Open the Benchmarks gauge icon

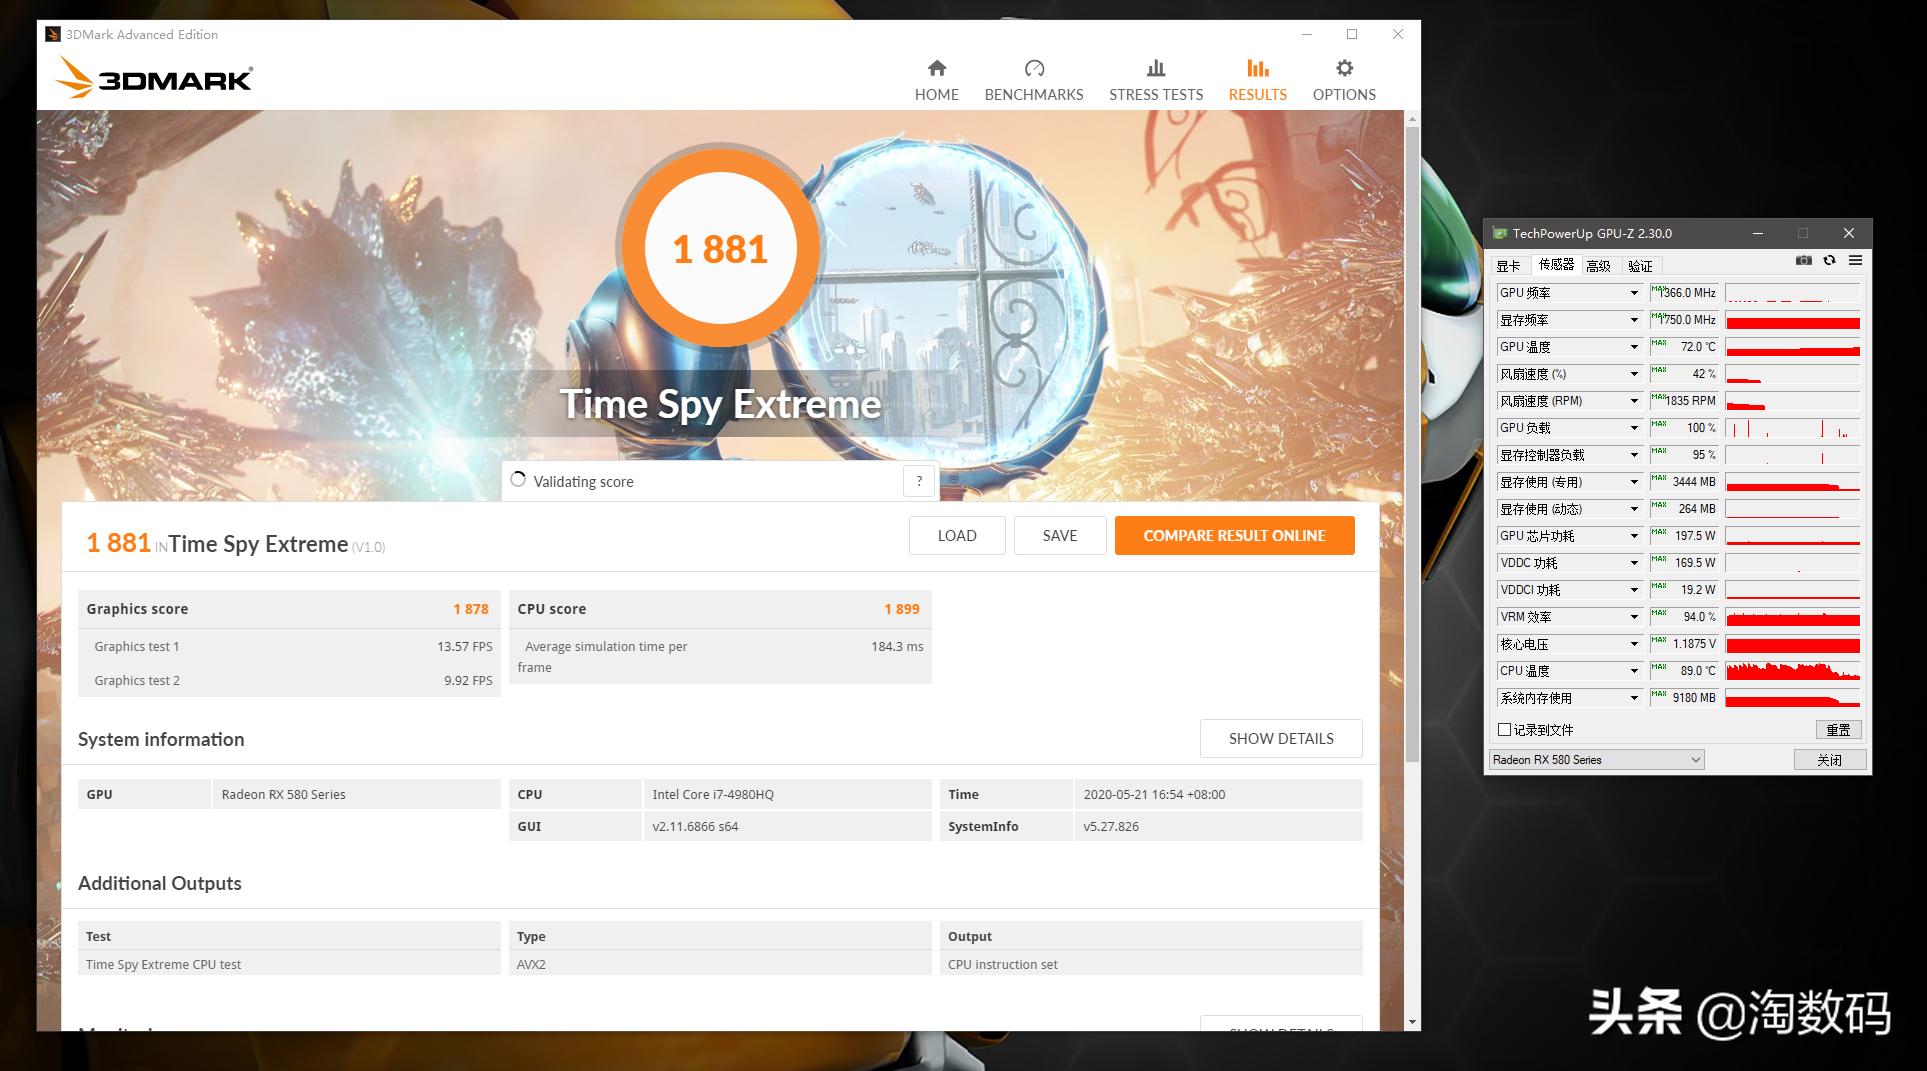1033,69
